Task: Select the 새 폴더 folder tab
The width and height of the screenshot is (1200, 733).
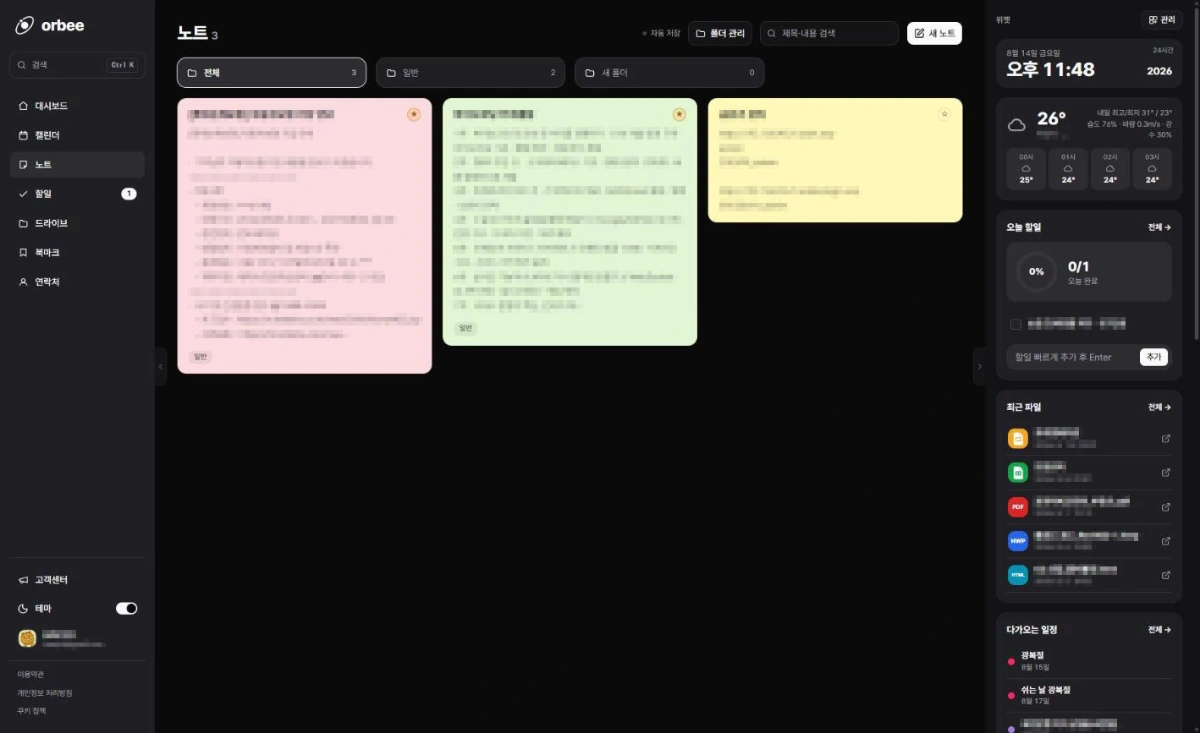Action: (x=669, y=73)
